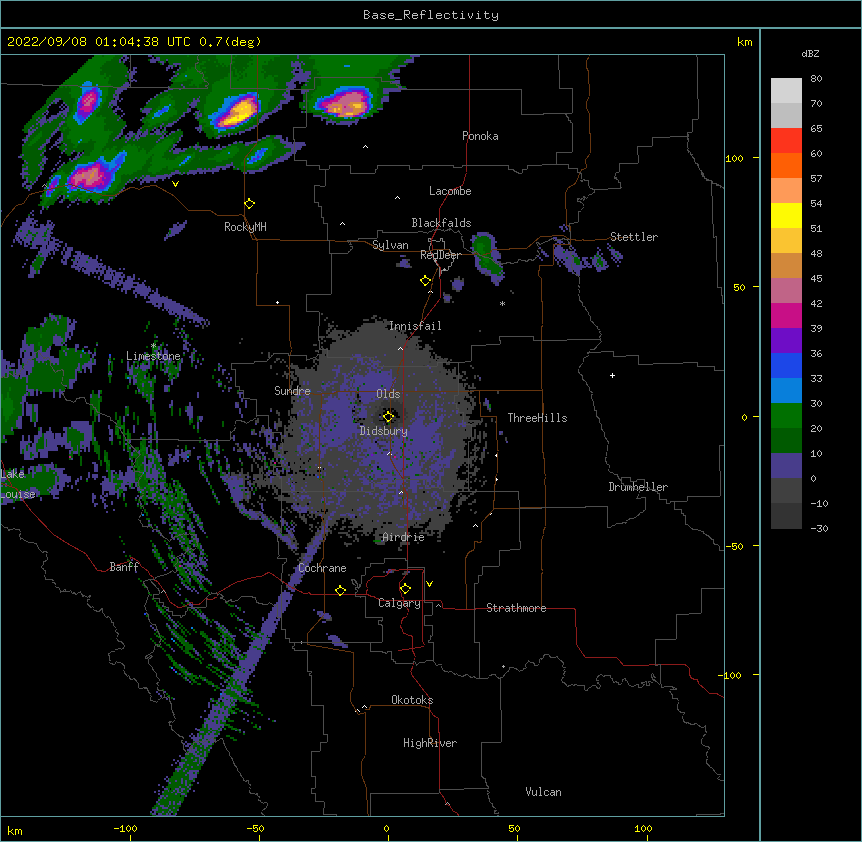
Task: Click the Calgary city label
Action: pyautogui.click(x=399, y=603)
